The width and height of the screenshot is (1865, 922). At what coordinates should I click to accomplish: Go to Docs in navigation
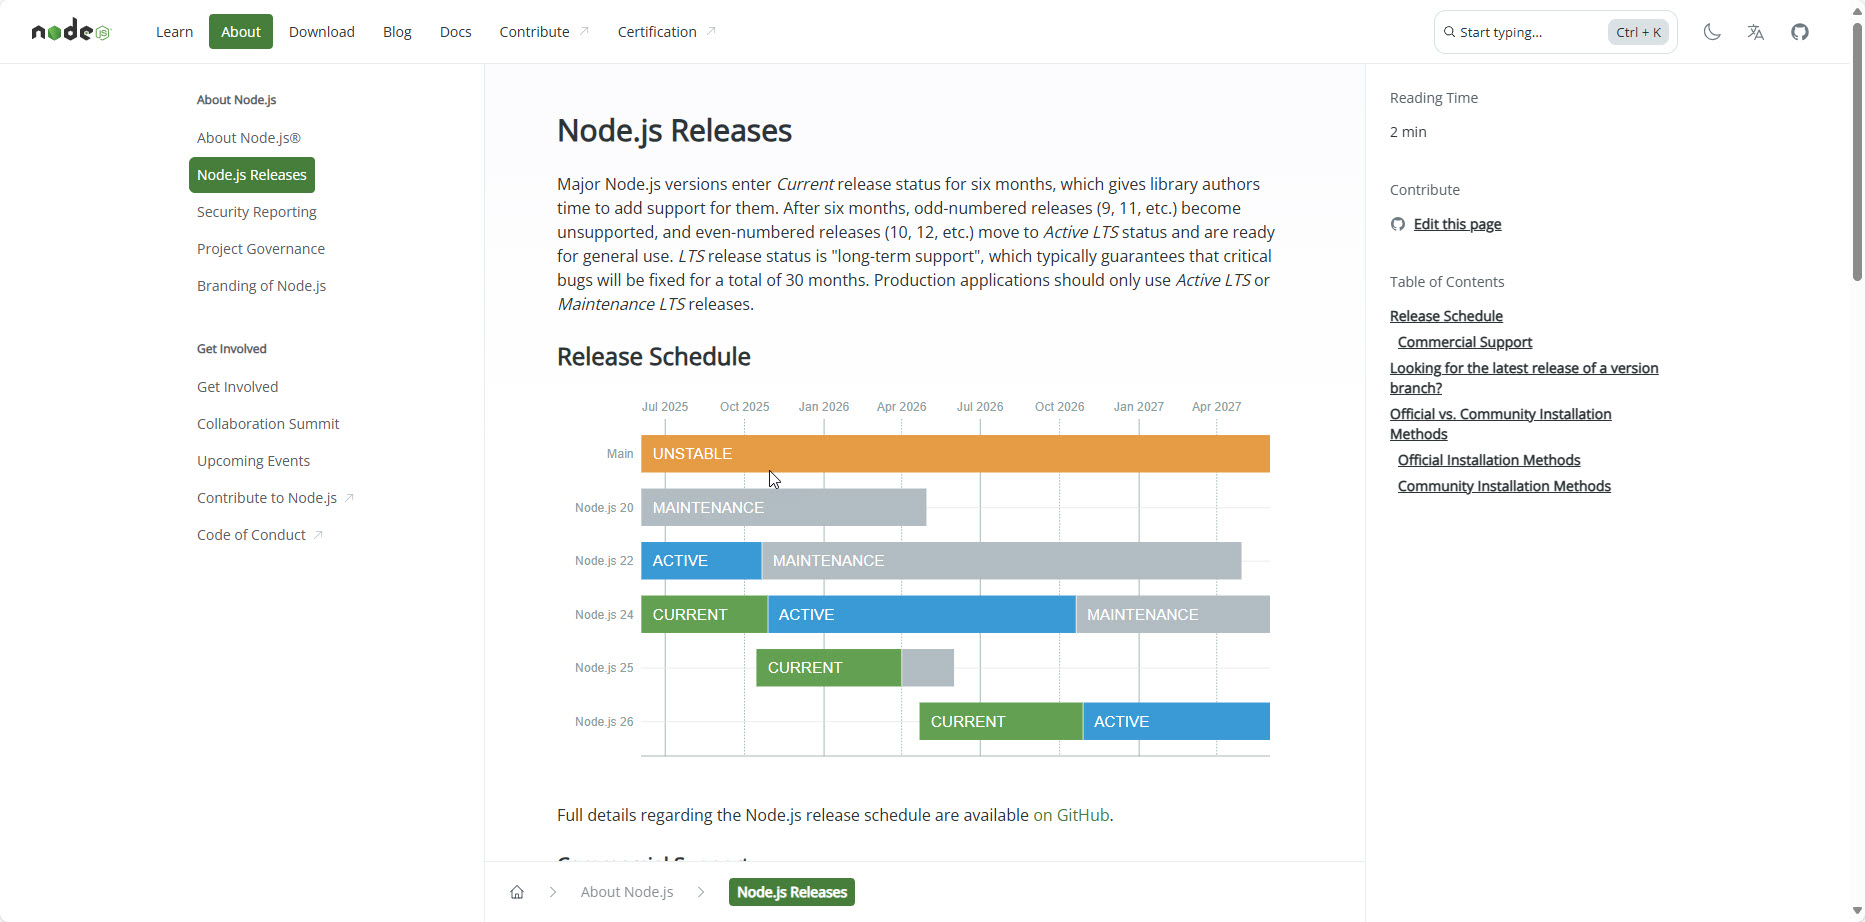(x=455, y=32)
